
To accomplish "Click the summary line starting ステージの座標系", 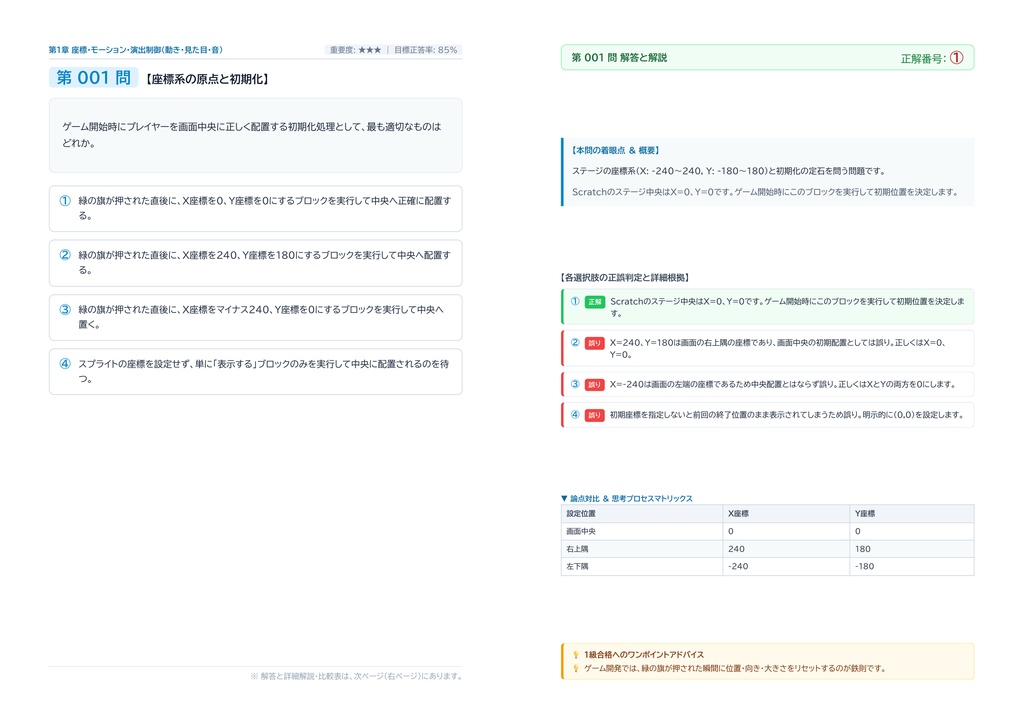I will tap(729, 171).
